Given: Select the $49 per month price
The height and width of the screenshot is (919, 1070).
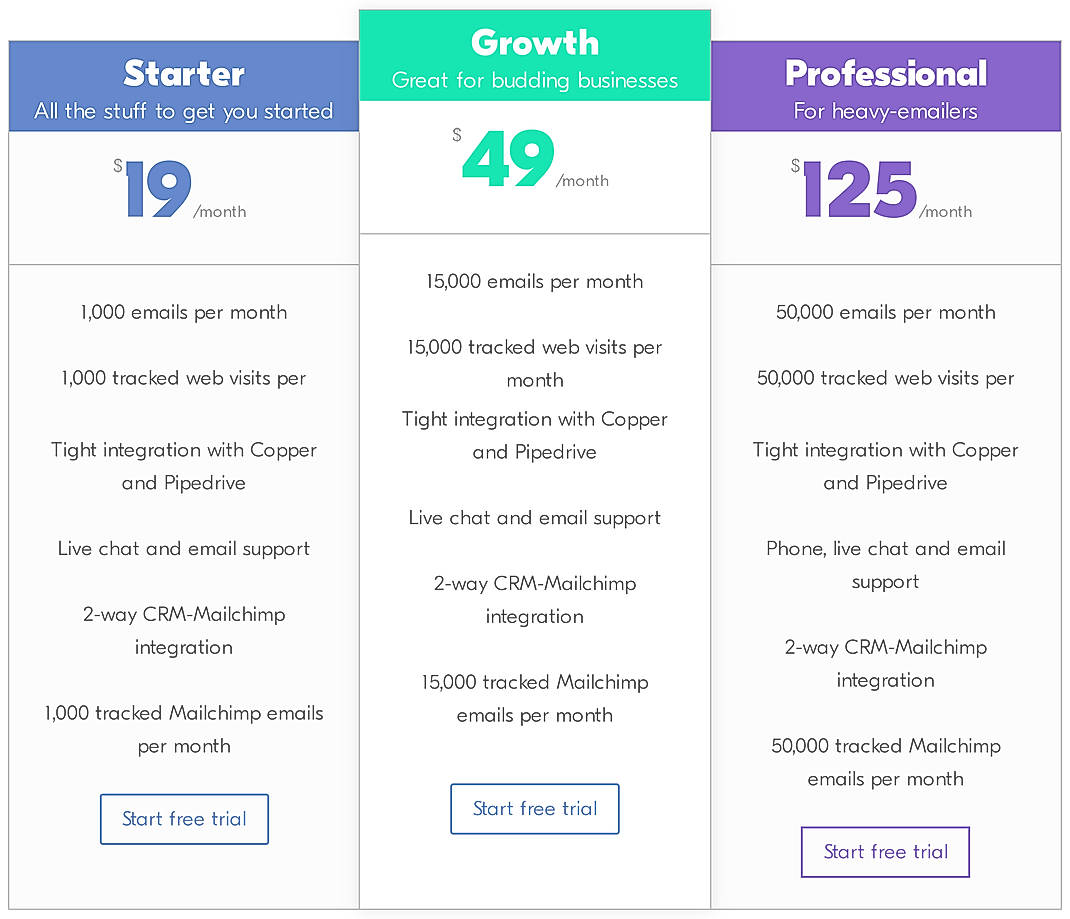Looking at the screenshot, I should click(509, 159).
